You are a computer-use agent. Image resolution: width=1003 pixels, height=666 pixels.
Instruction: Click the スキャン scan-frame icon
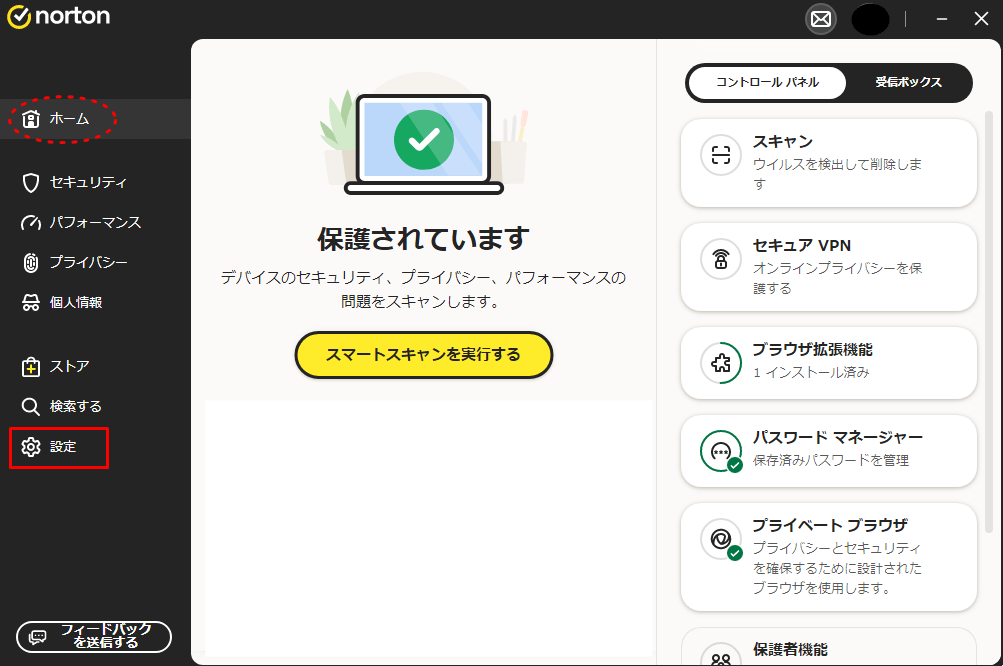721,155
